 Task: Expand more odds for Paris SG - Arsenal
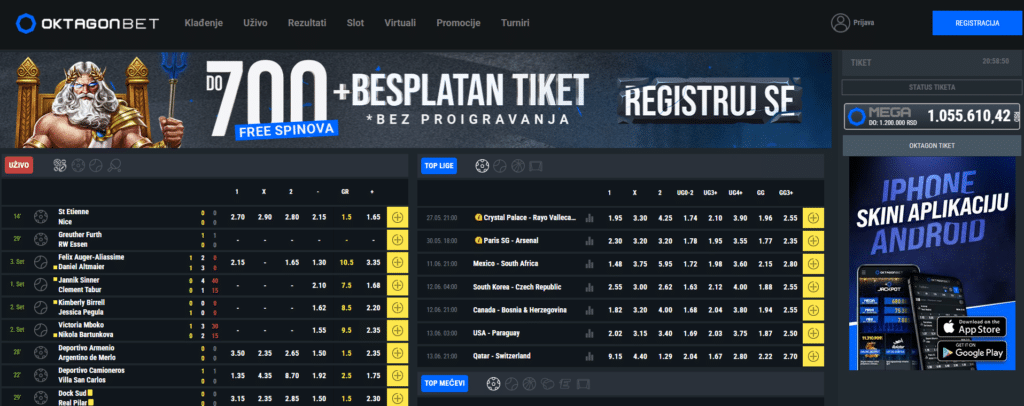[x=814, y=241]
